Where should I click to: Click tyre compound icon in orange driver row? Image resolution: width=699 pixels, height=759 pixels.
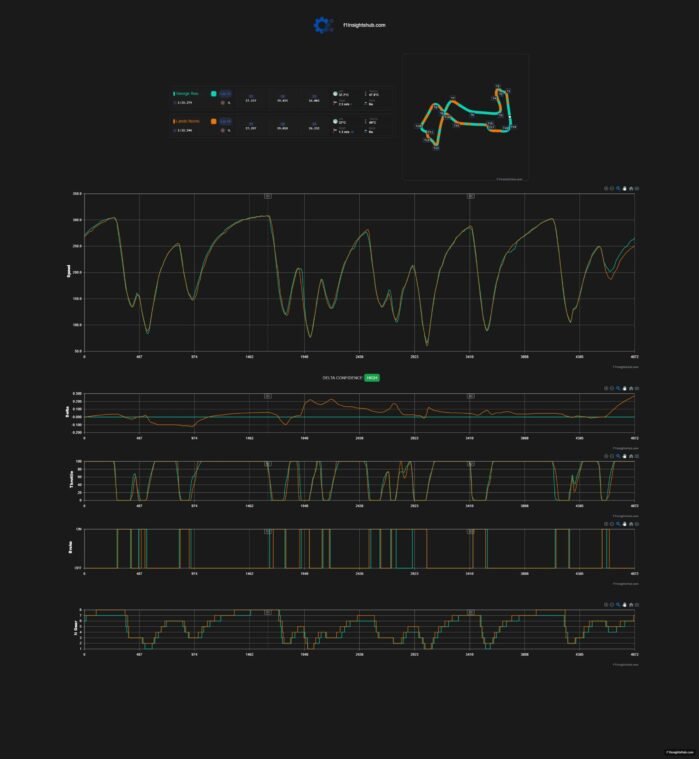coord(223,130)
